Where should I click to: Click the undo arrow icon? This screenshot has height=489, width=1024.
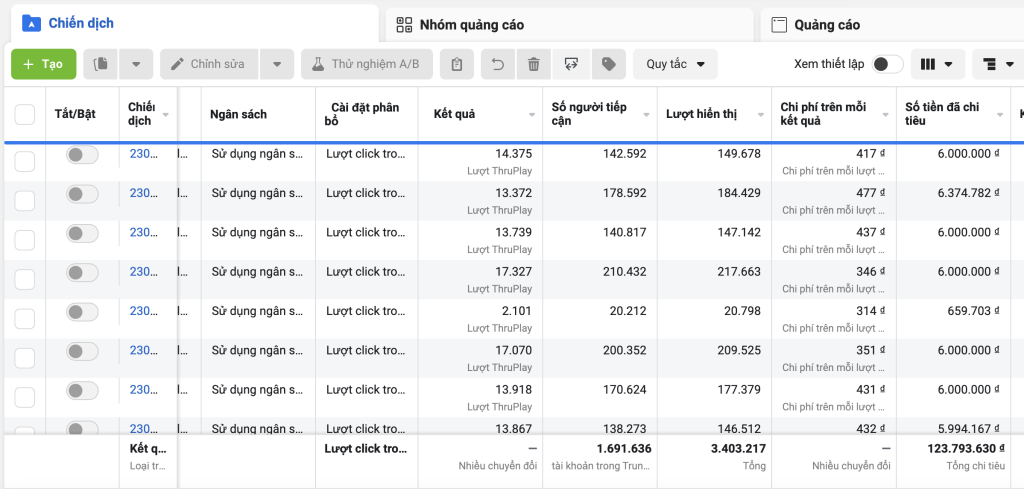497,64
